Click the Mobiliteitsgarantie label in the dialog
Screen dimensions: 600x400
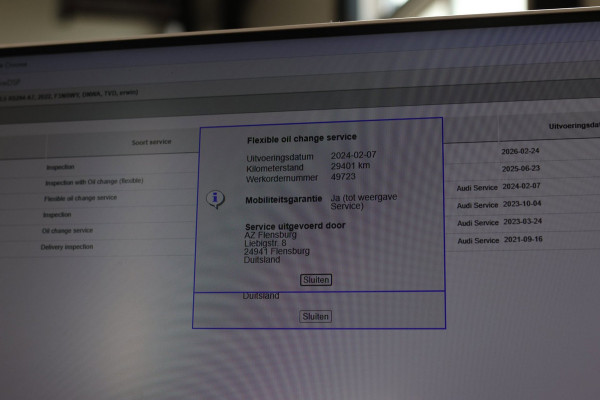click(284, 200)
